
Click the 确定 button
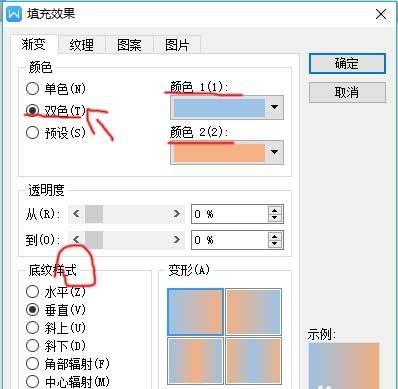click(x=347, y=63)
